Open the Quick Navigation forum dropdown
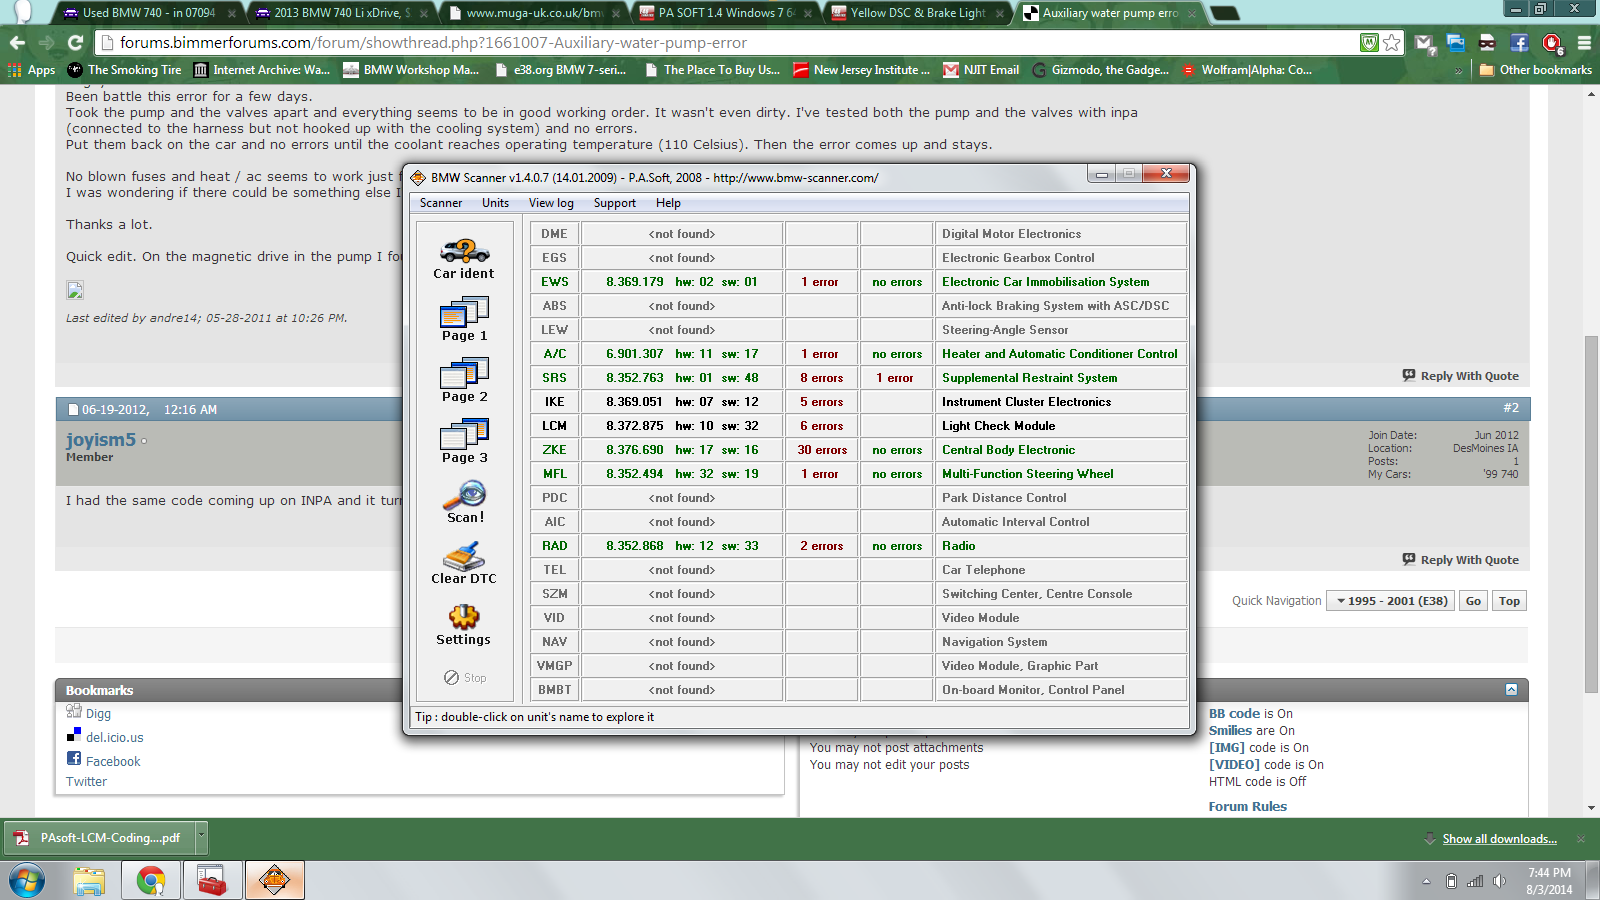This screenshot has width=1600, height=900. 1391,601
